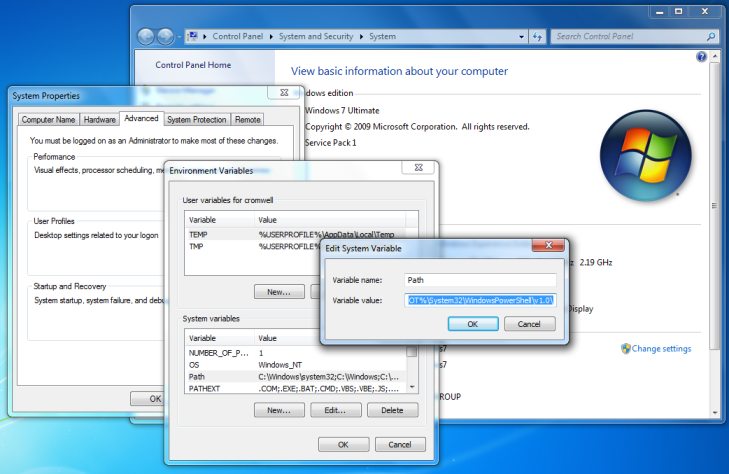729x474 pixels.
Task: Maximize the Control Panel window
Action: [679, 12]
